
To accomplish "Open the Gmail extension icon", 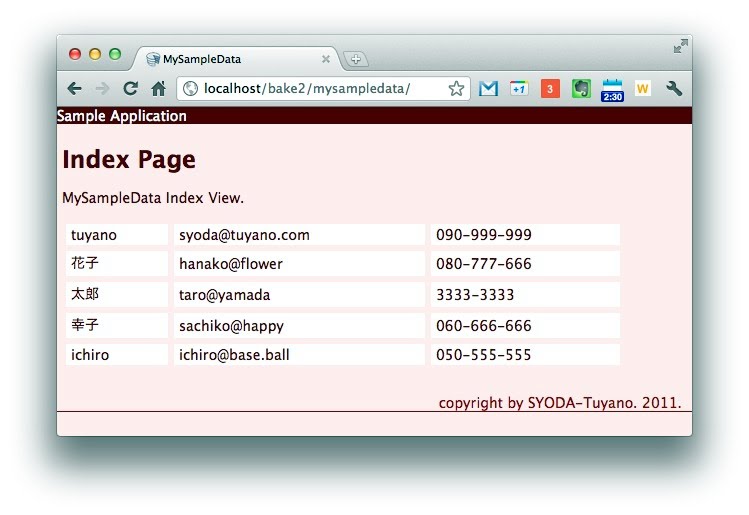I will click(x=488, y=89).
